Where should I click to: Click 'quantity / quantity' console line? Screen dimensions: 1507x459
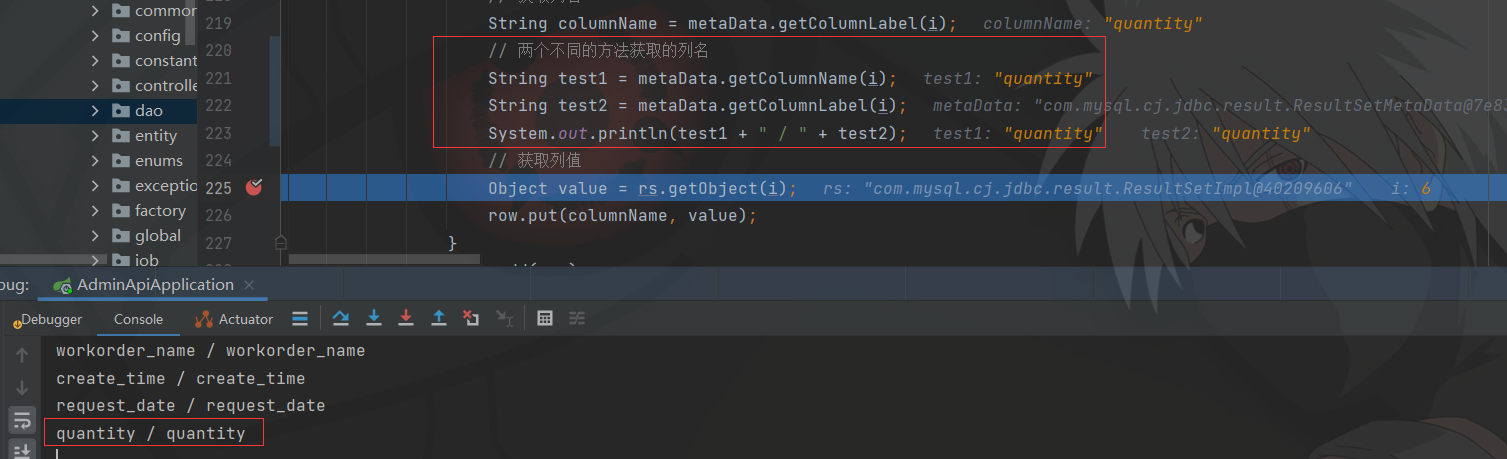[x=150, y=433]
